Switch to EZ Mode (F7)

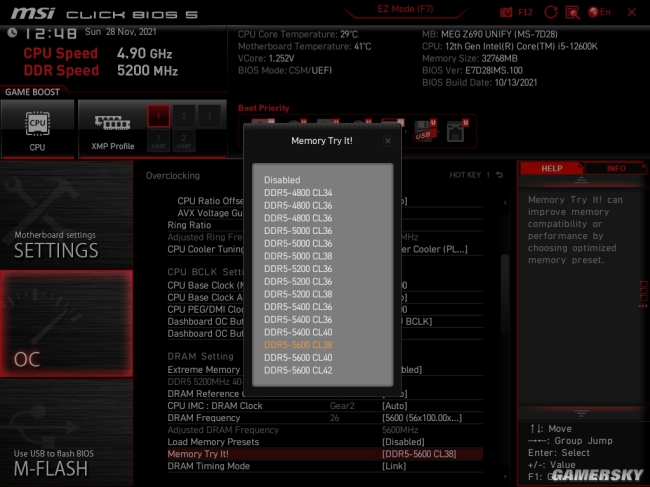click(x=405, y=9)
